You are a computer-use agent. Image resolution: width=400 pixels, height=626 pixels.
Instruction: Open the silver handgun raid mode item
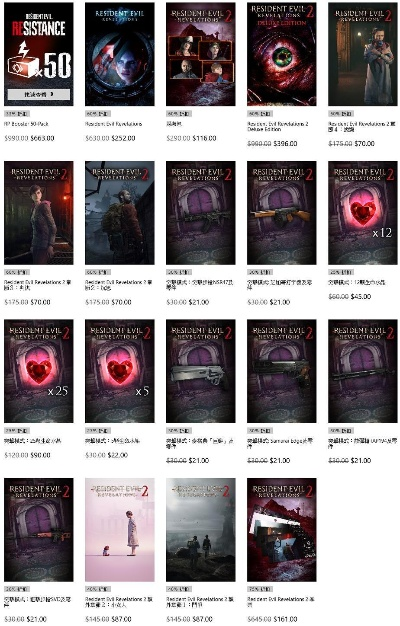tap(201, 371)
